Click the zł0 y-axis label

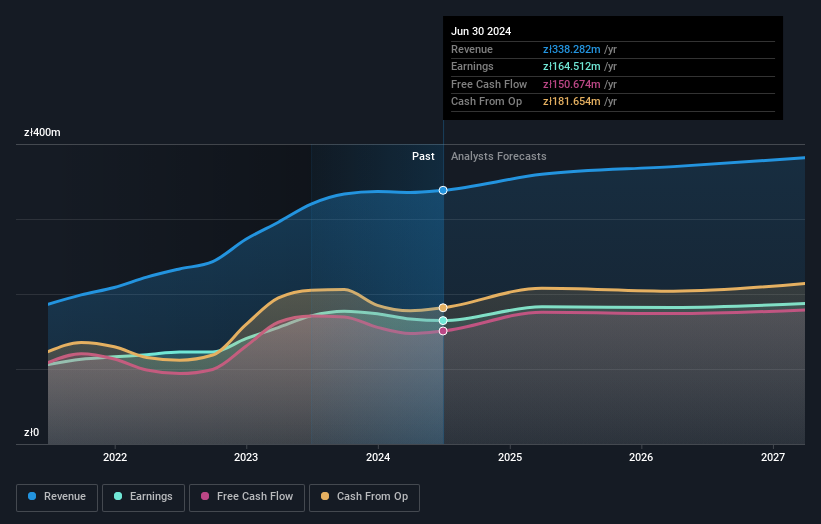(x=31, y=432)
